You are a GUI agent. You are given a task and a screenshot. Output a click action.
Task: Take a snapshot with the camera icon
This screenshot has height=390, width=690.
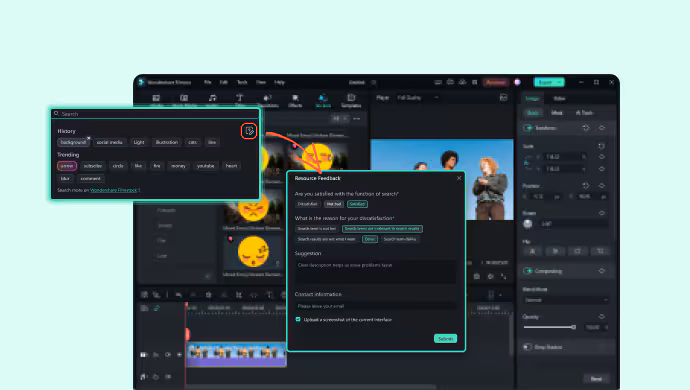tap(477, 276)
